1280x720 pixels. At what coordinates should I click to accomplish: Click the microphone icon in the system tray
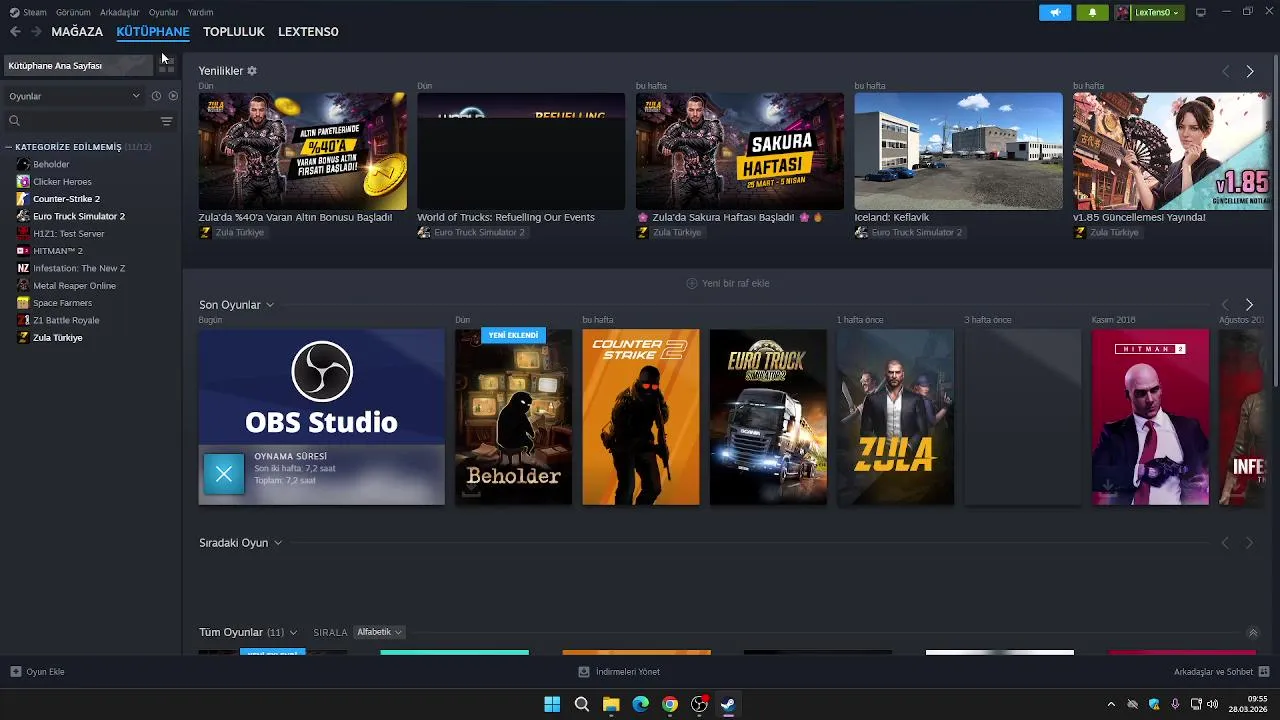(x=1175, y=704)
